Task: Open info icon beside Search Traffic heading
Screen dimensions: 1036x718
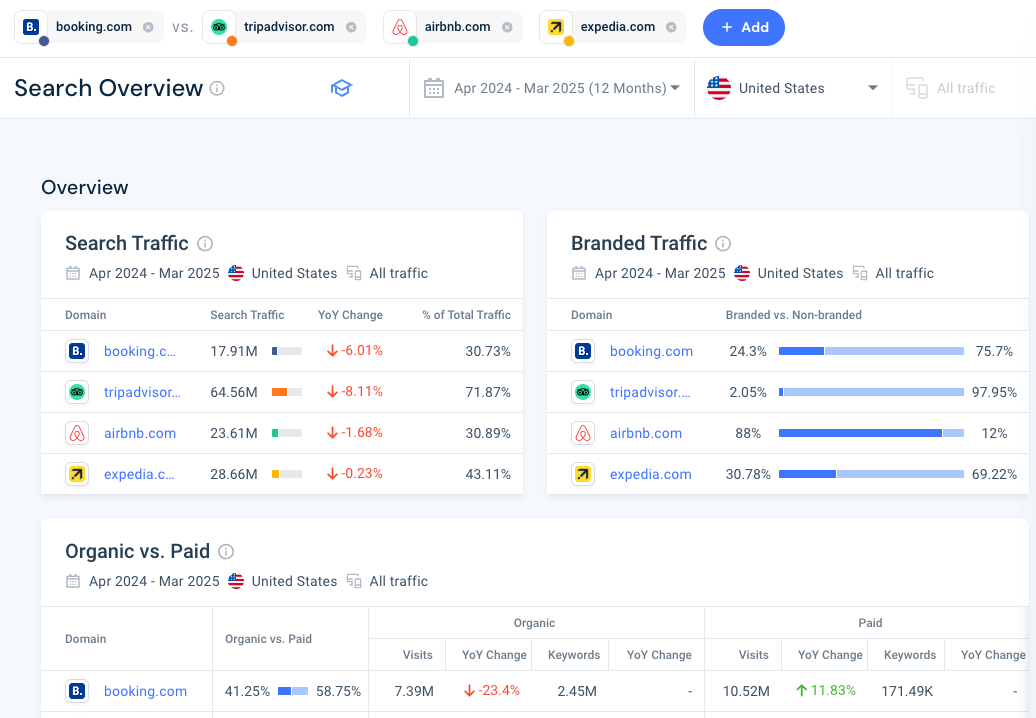Action: pyautogui.click(x=205, y=244)
